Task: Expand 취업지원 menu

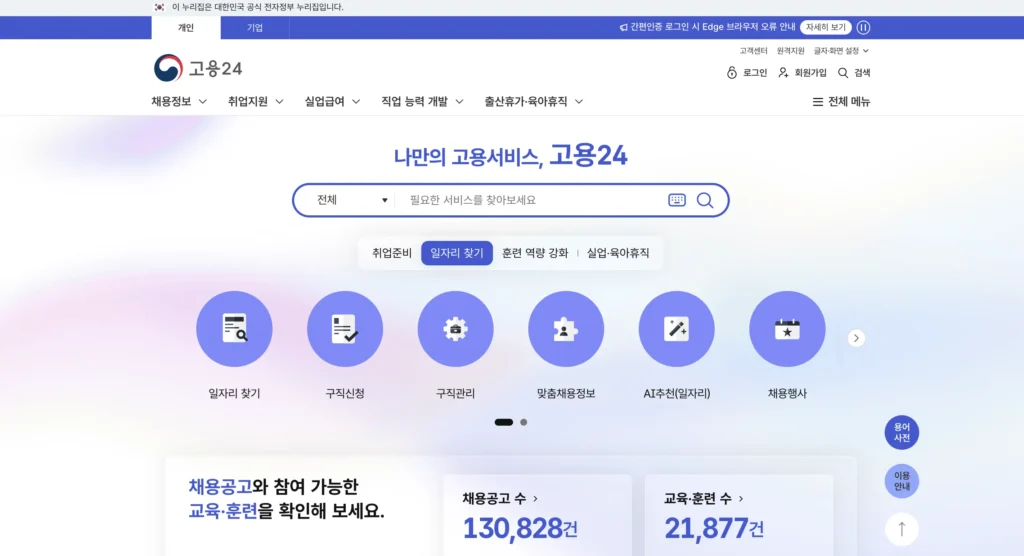Action: [x=255, y=101]
